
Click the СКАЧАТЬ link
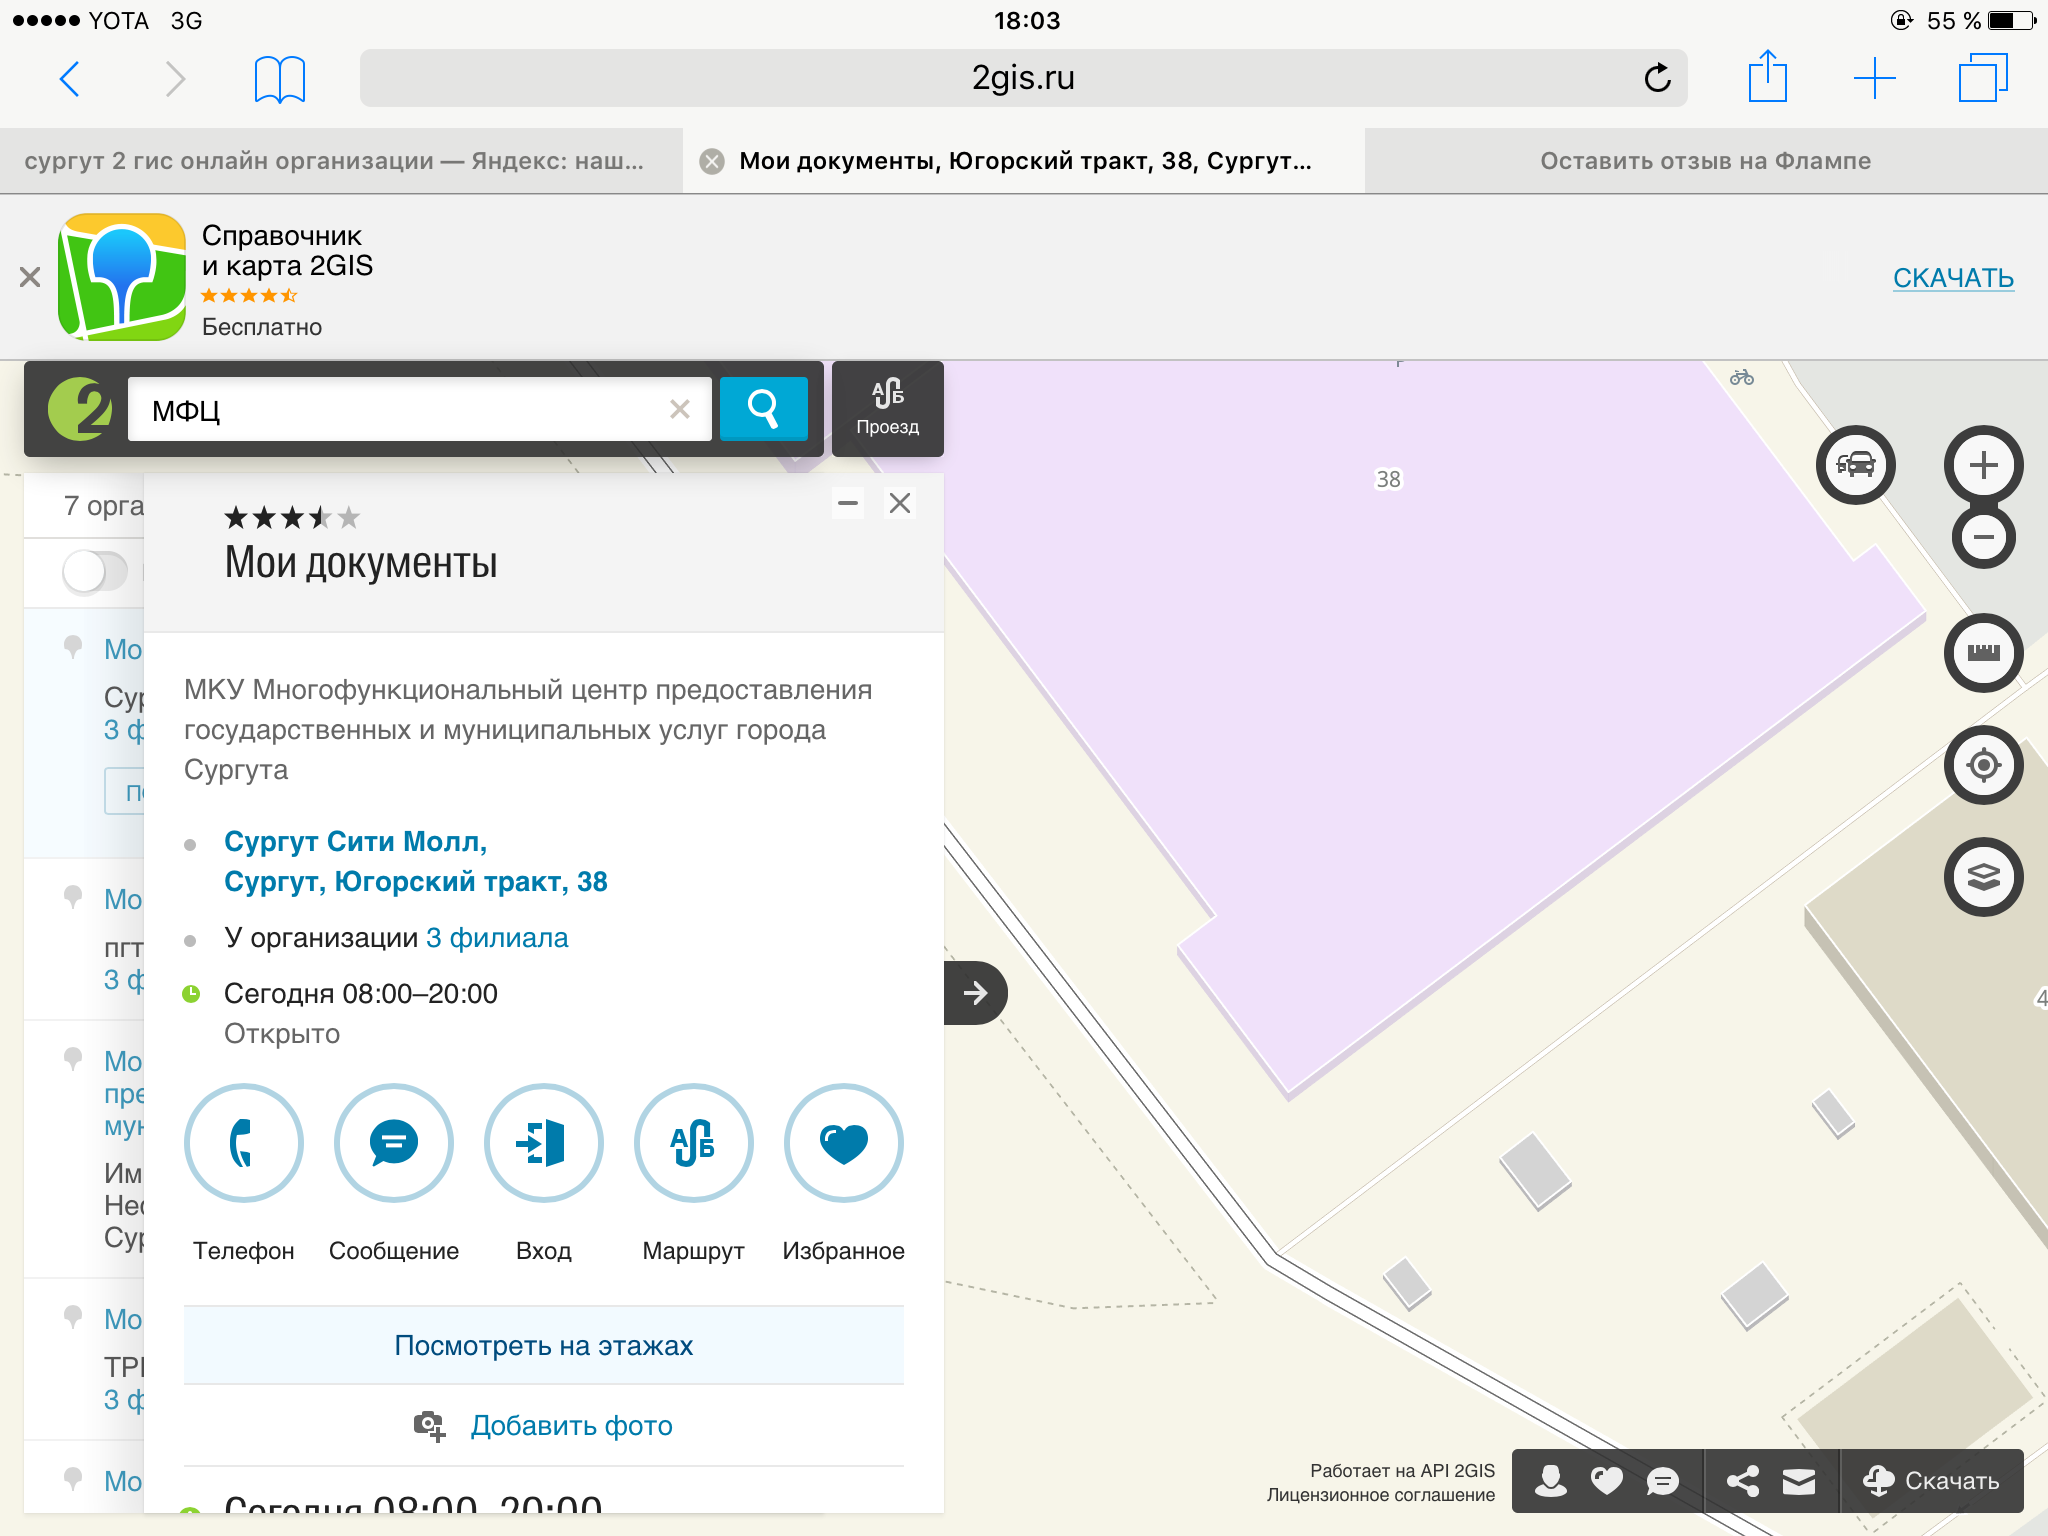[1953, 278]
